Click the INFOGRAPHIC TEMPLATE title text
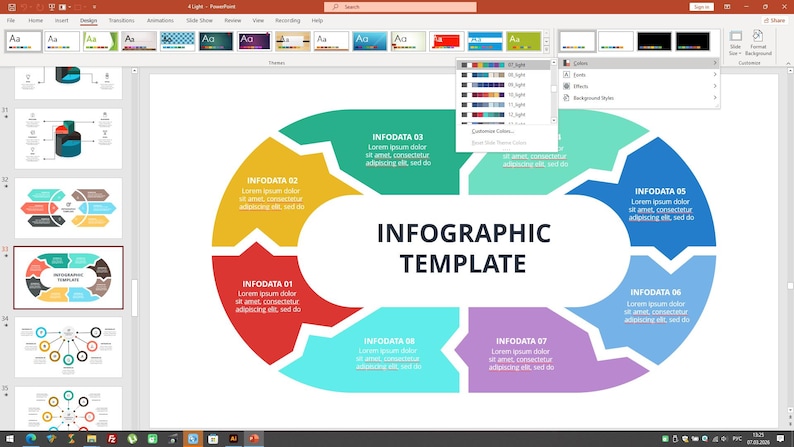The image size is (794, 447). 463,248
